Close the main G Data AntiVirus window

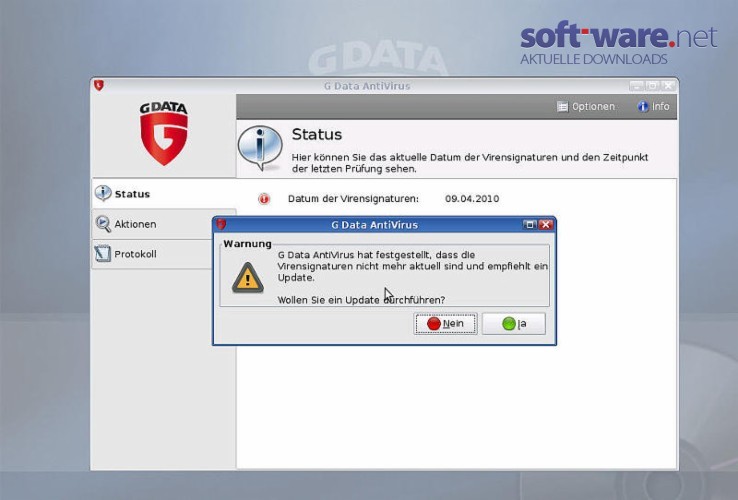click(668, 86)
